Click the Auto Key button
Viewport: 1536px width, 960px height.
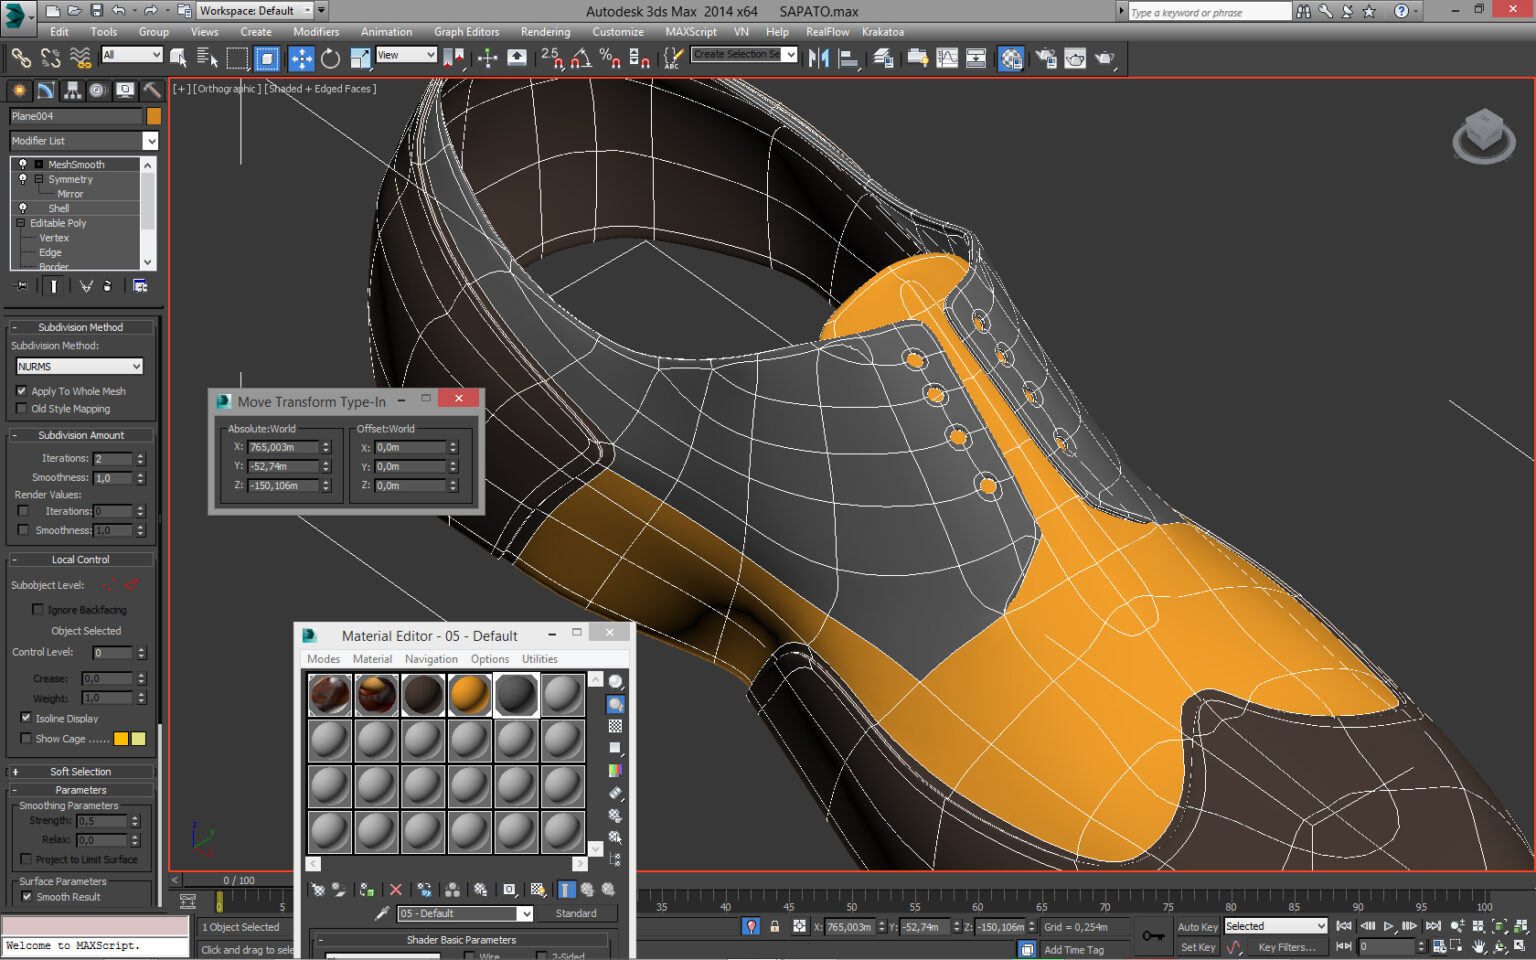pos(1197,927)
